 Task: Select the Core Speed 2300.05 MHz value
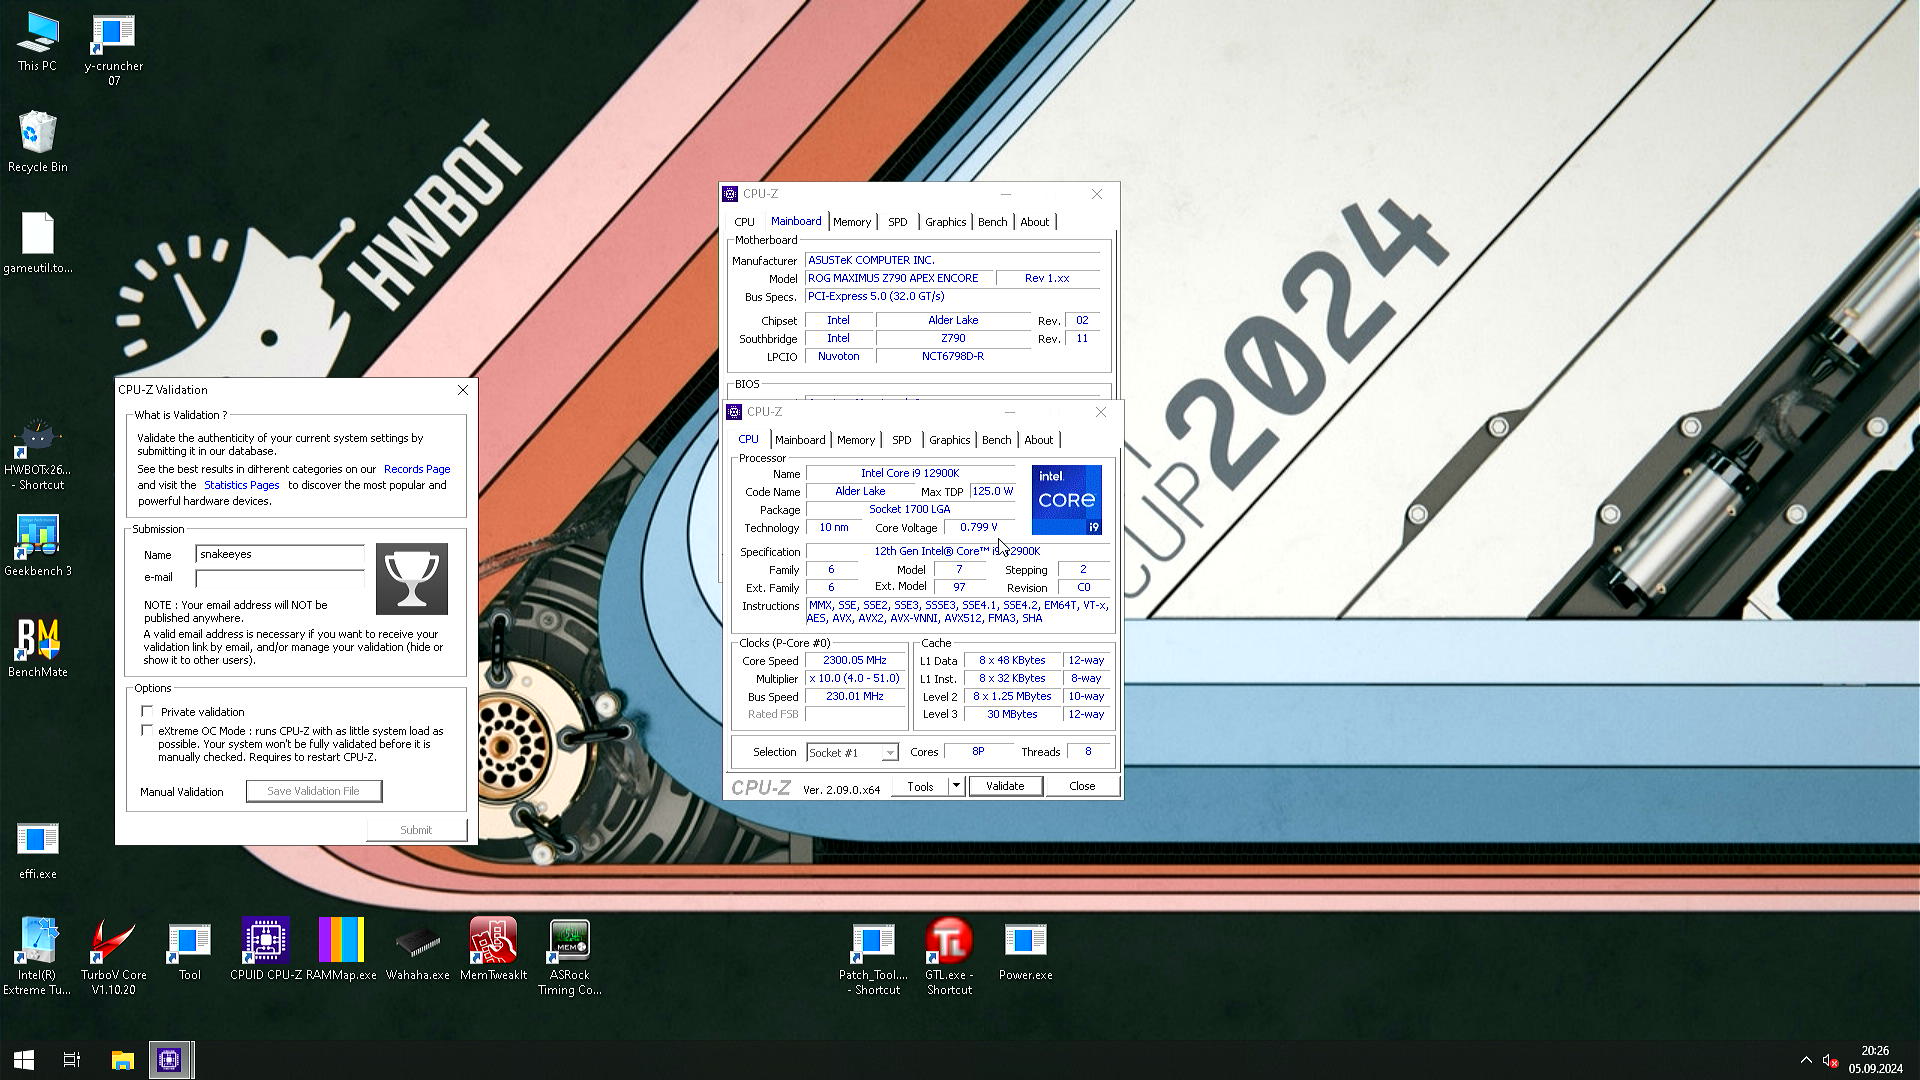click(x=855, y=660)
